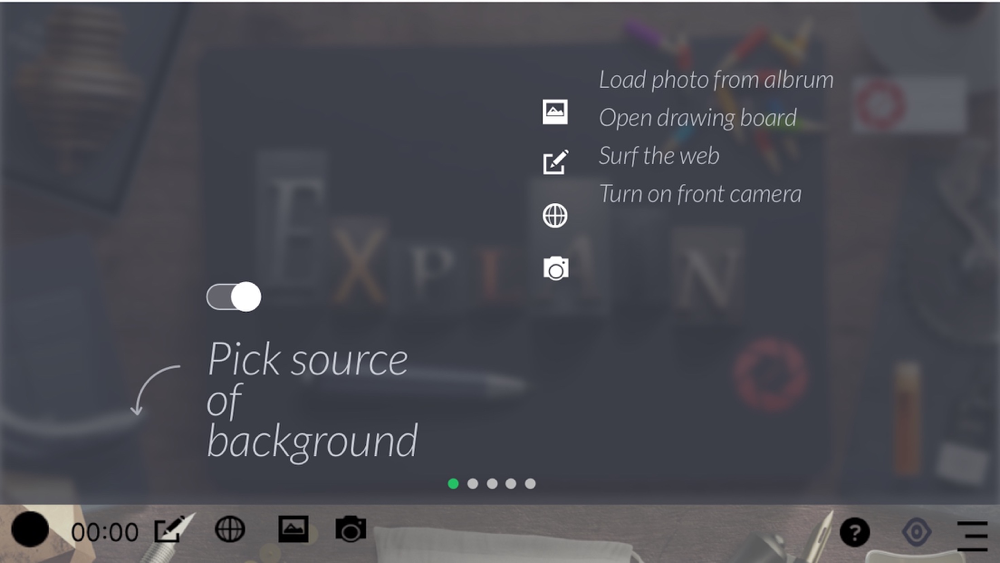This screenshot has height=563, width=1000.
Task: Click 'Turn on front camera' text
Action: click(x=700, y=194)
